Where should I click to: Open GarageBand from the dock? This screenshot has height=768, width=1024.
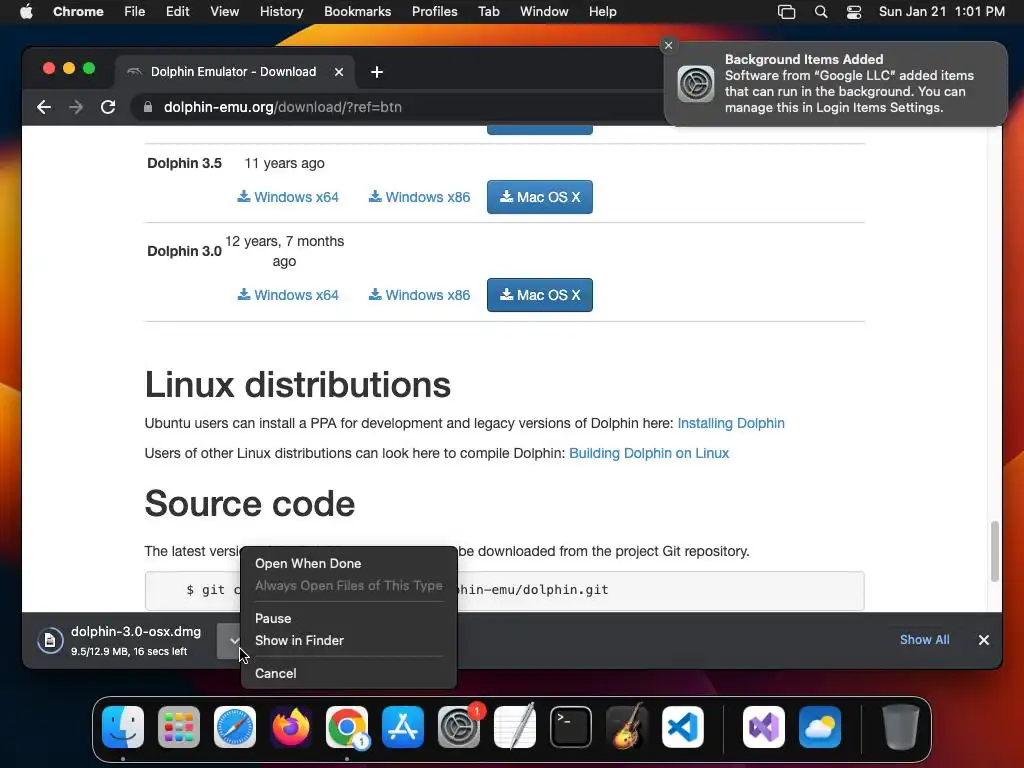[627, 727]
